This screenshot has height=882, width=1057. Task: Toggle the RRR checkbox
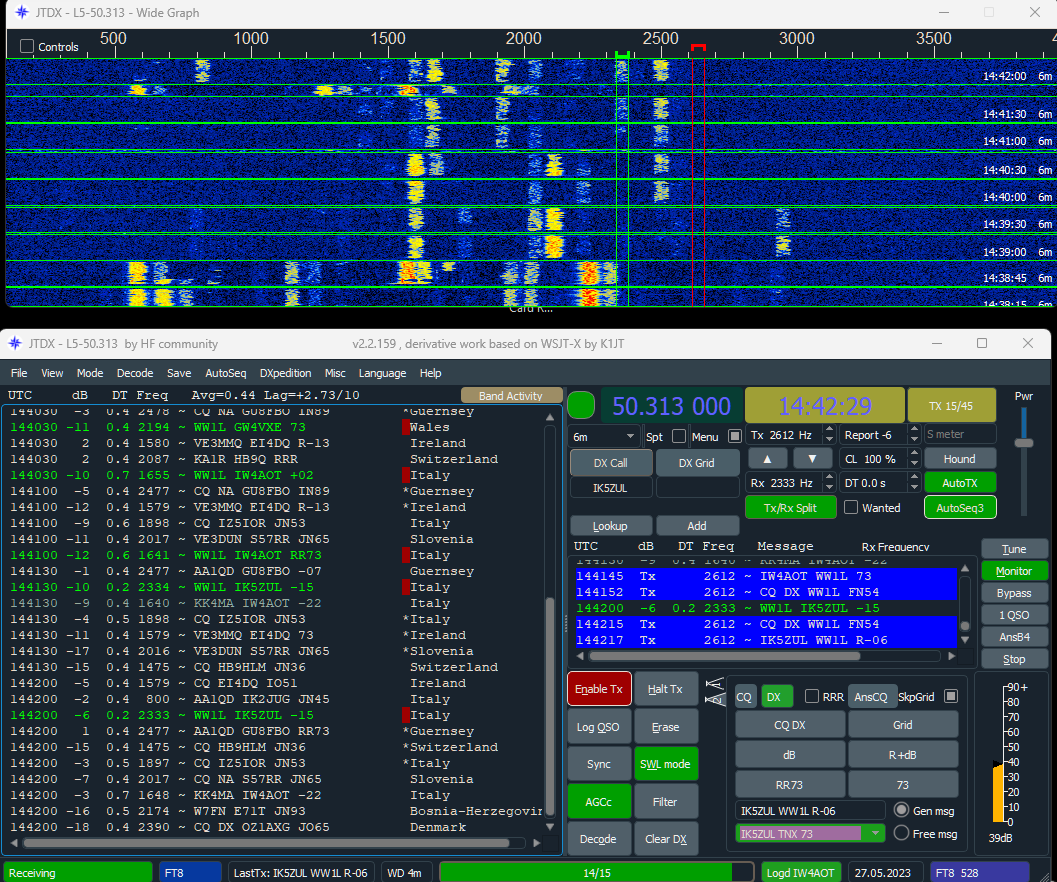click(x=812, y=696)
